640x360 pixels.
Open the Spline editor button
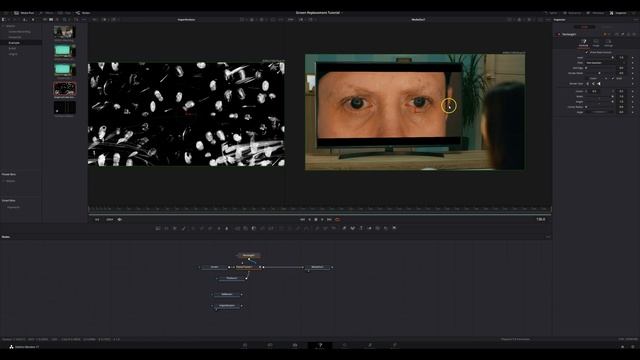pos(551,13)
